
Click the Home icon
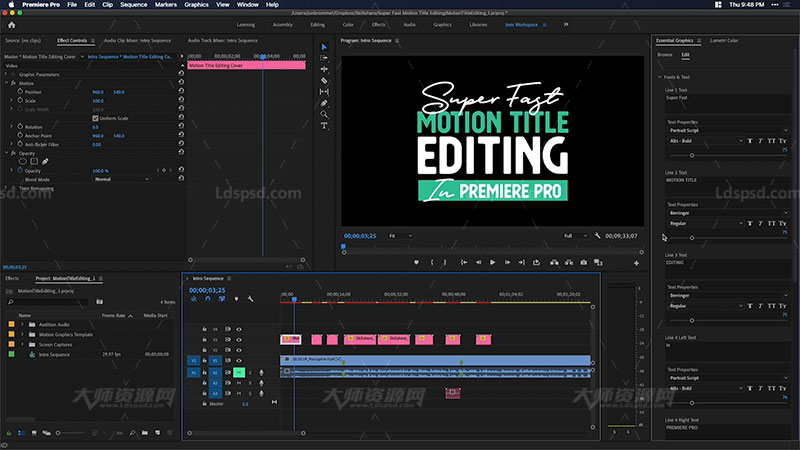point(12,24)
